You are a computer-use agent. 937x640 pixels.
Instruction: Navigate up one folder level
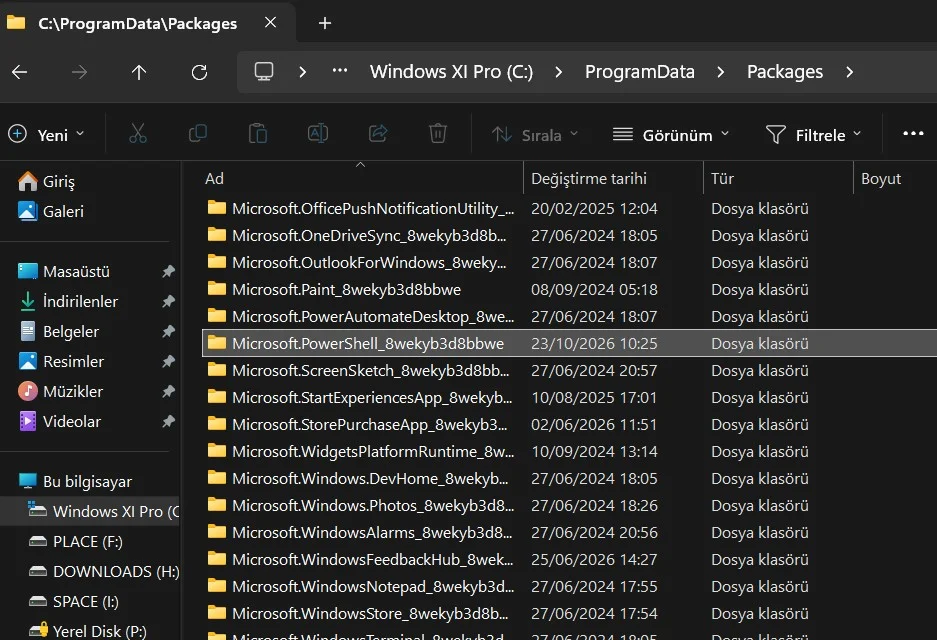click(x=139, y=72)
